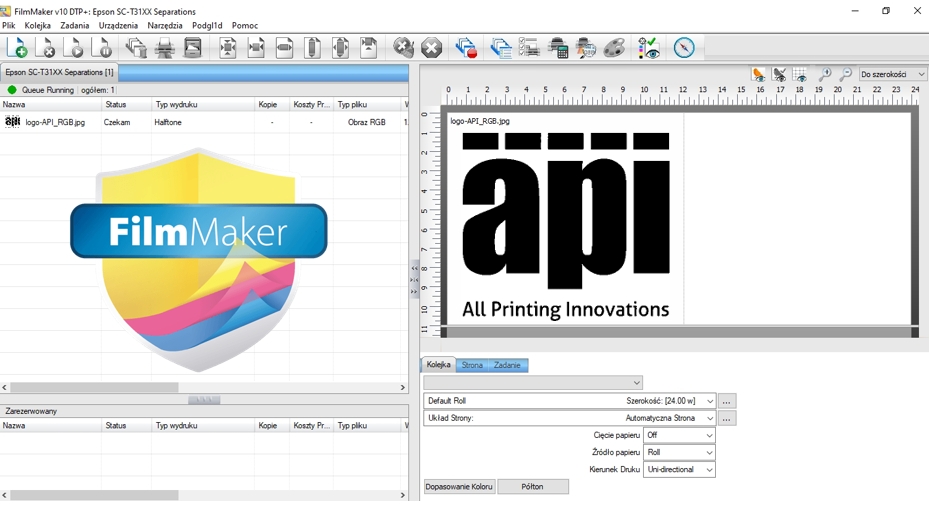Switch to the Zadanie tab
The height and width of the screenshot is (505, 929).
[507, 365]
